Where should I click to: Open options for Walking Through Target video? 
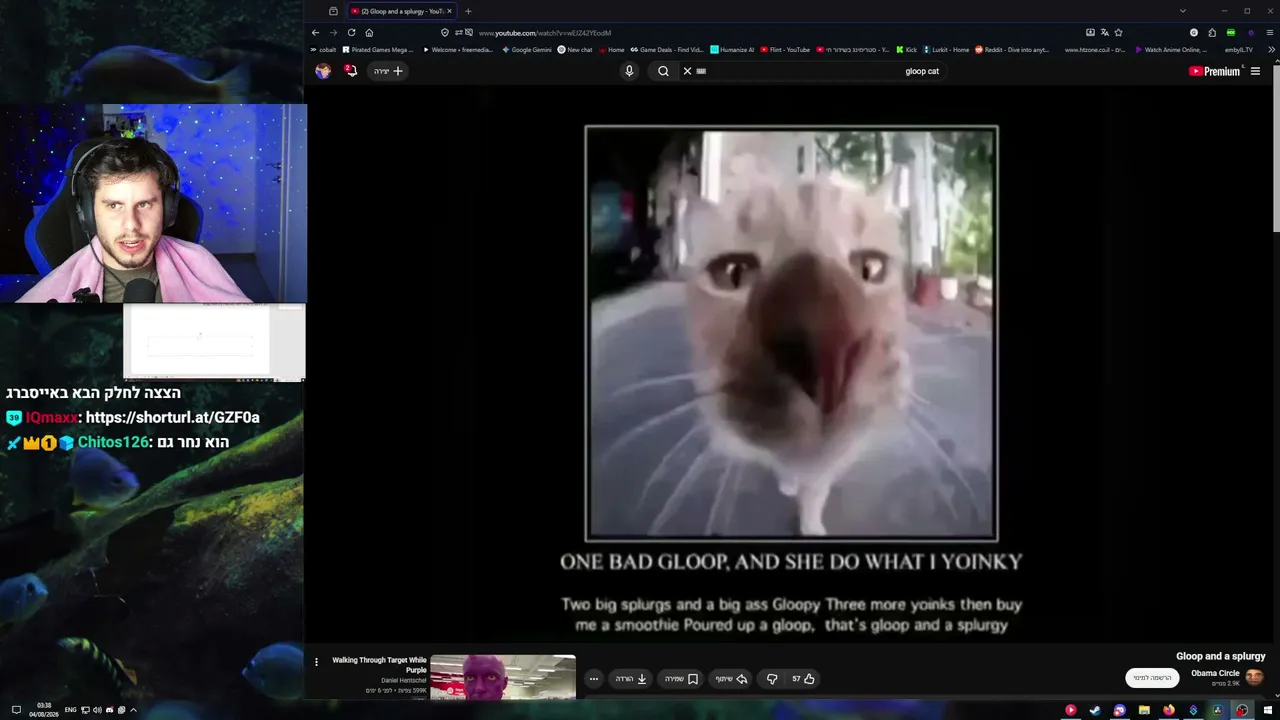tap(316, 662)
